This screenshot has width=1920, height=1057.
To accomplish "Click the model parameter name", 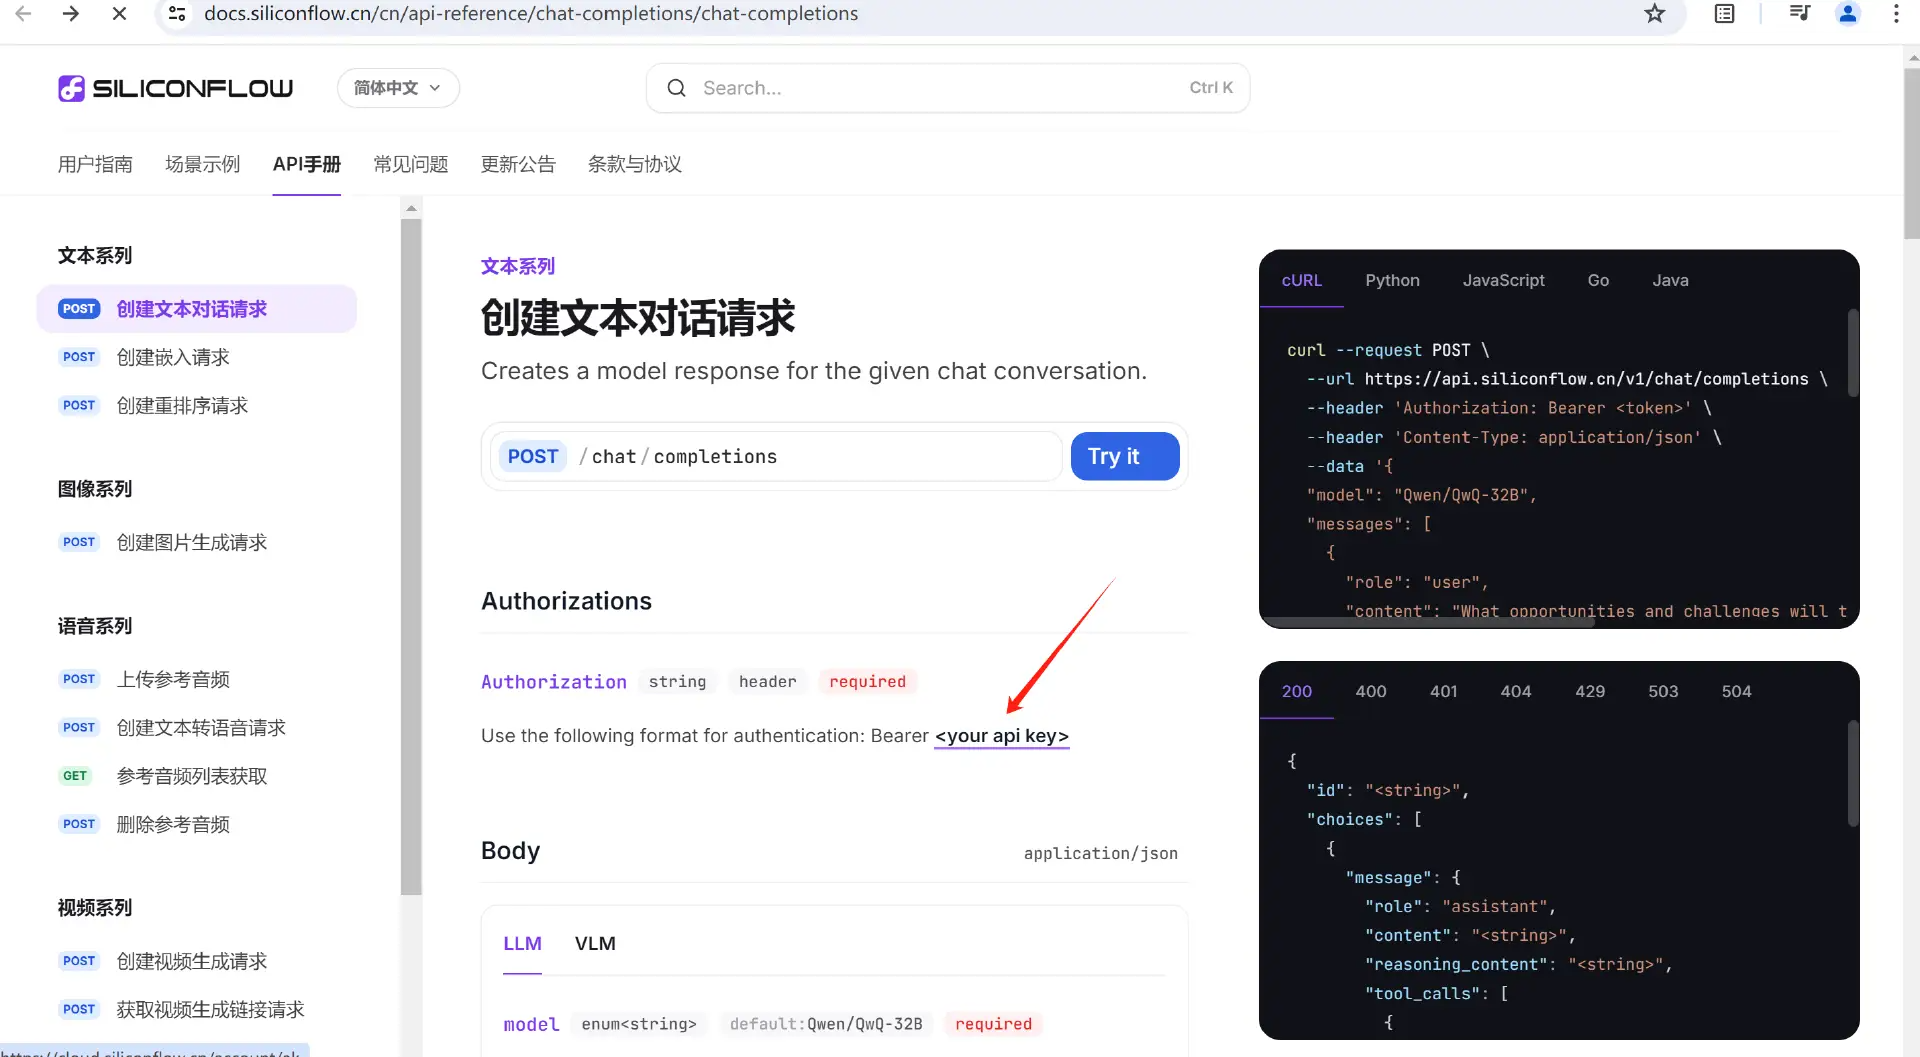I will pyautogui.click(x=531, y=1024).
